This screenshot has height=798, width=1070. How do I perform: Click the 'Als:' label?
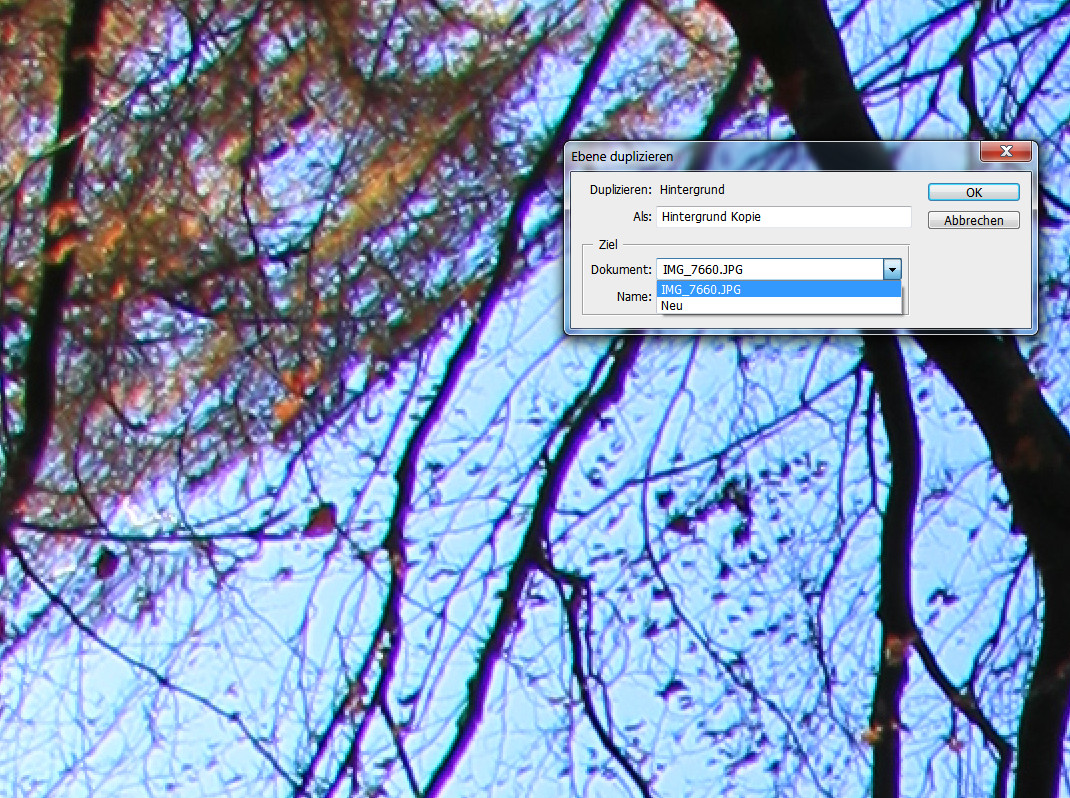641,217
